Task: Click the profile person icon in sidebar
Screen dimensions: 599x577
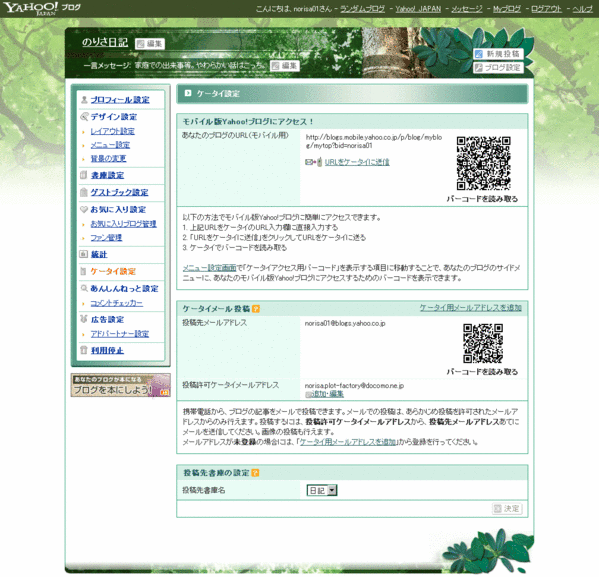Action: click(x=84, y=100)
